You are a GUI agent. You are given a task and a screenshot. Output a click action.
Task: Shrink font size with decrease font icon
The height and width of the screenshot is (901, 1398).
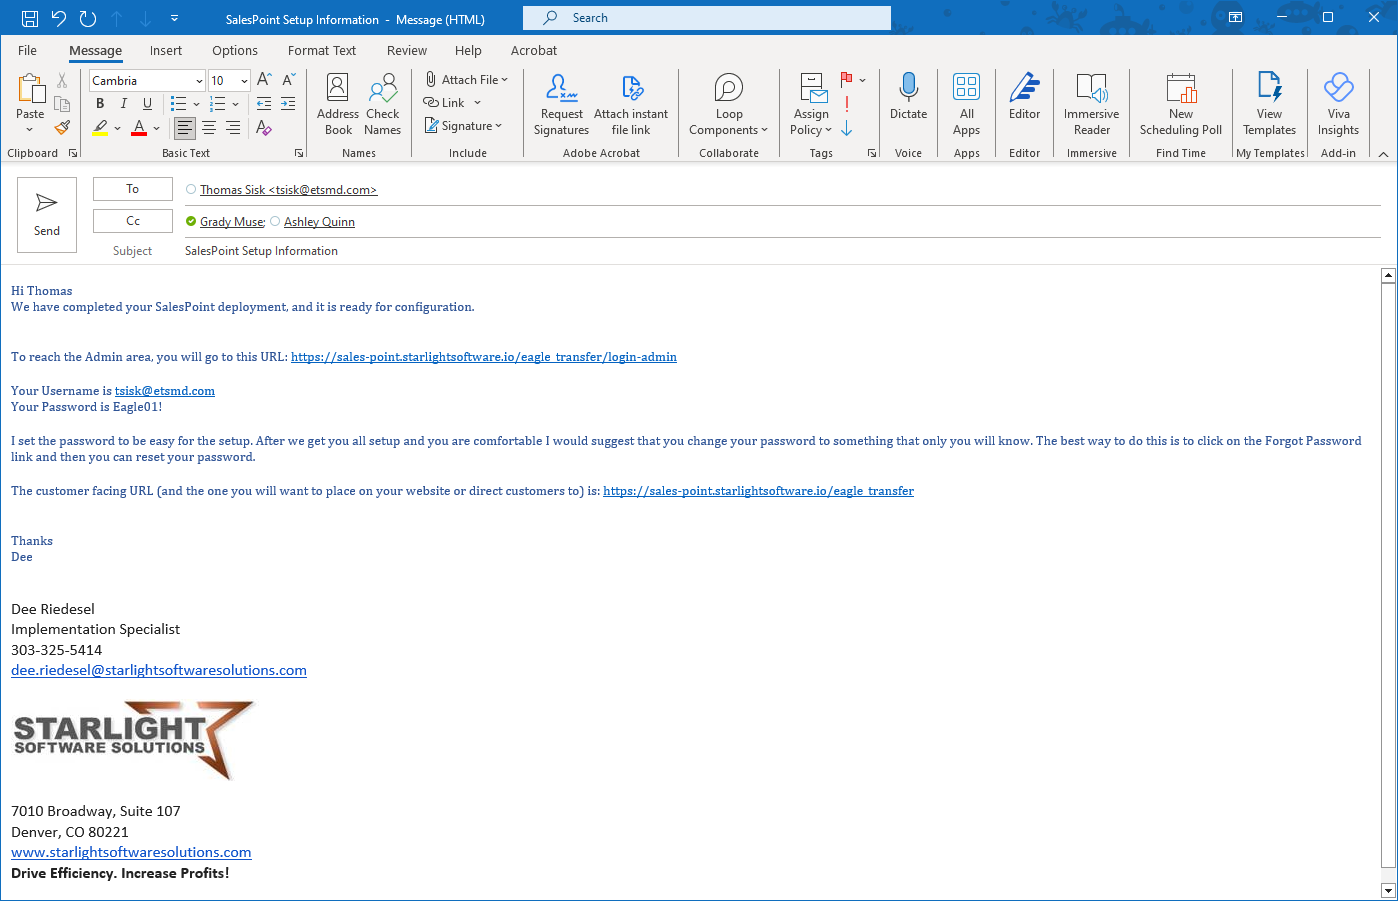coord(288,80)
